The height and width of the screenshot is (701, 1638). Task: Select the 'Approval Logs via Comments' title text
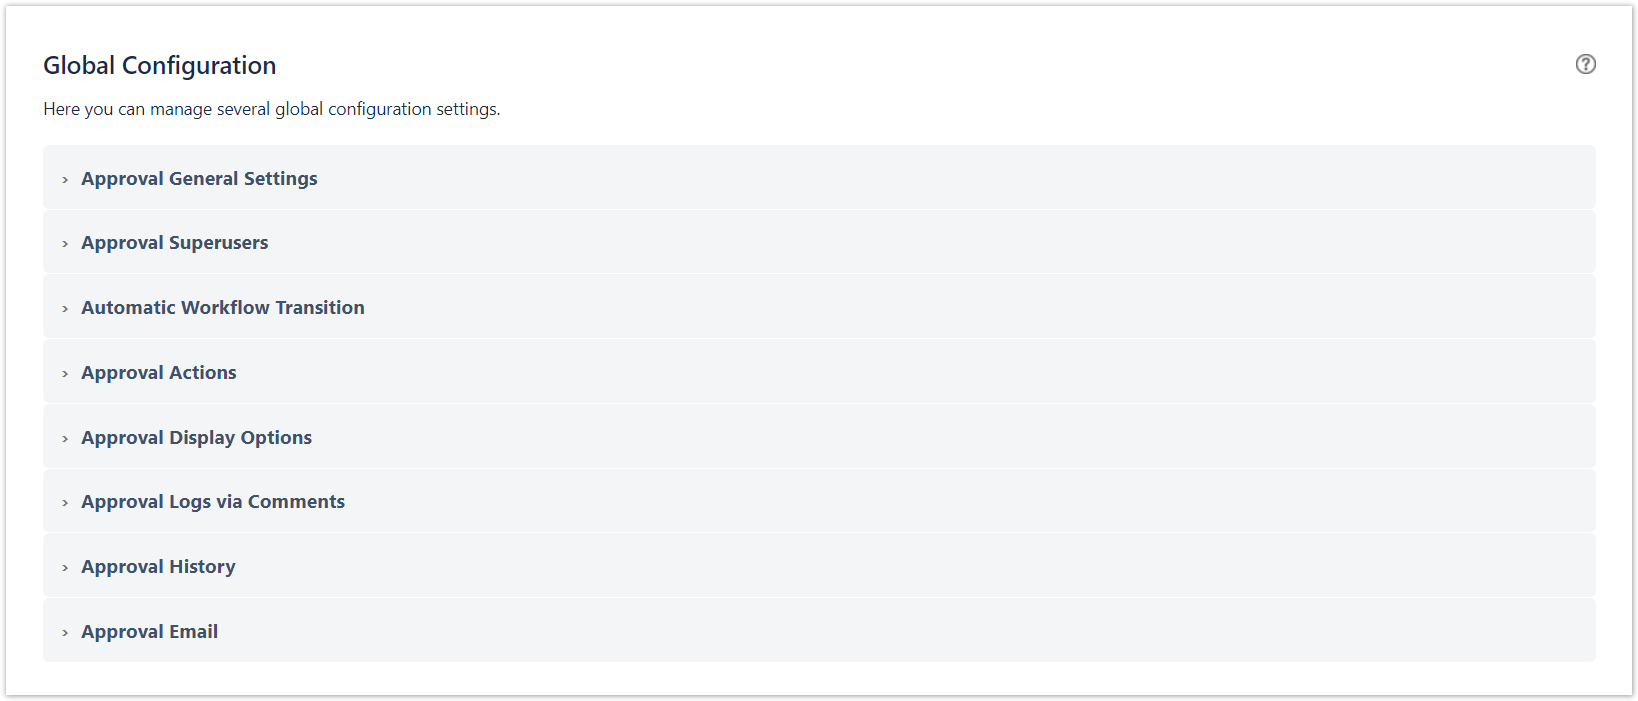tap(213, 502)
